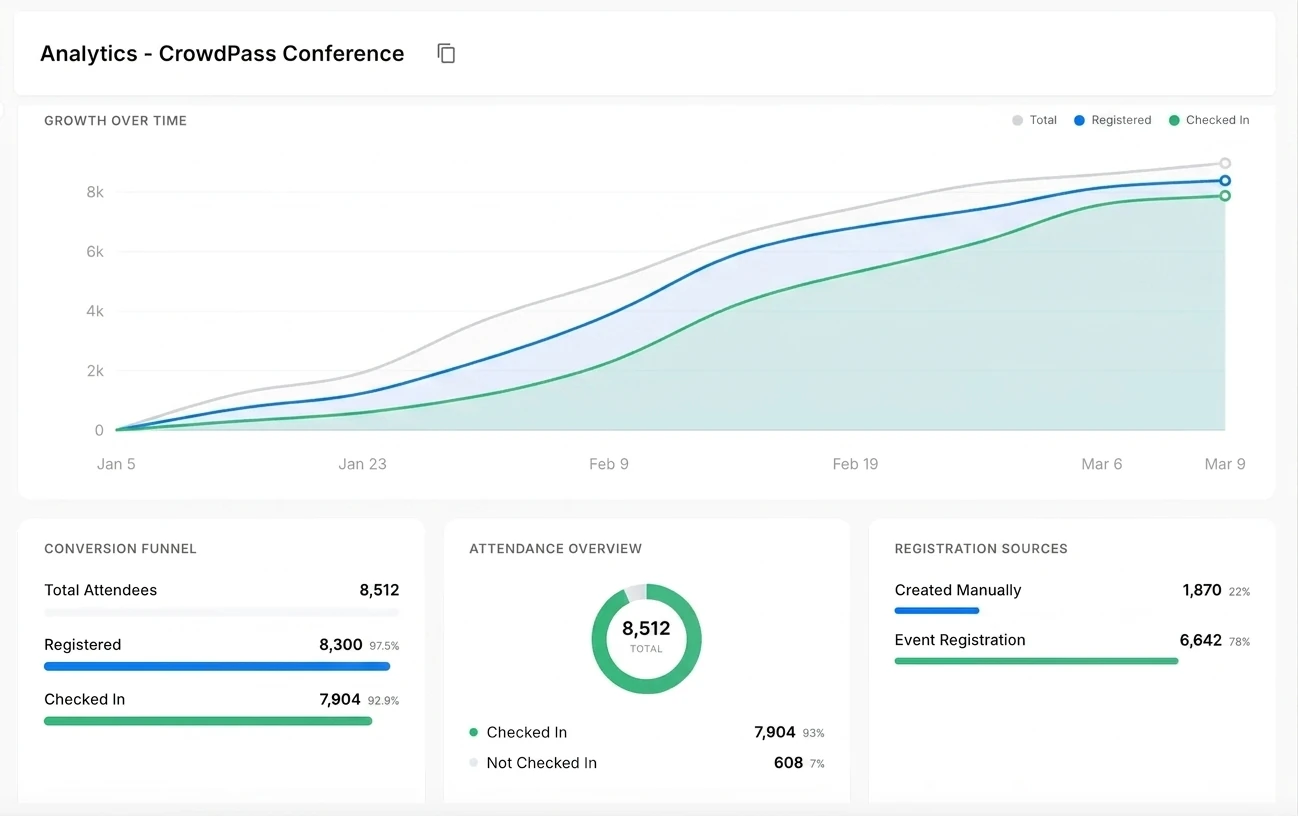
Task: Click the Mar 6 axis label
Action: point(1102,464)
